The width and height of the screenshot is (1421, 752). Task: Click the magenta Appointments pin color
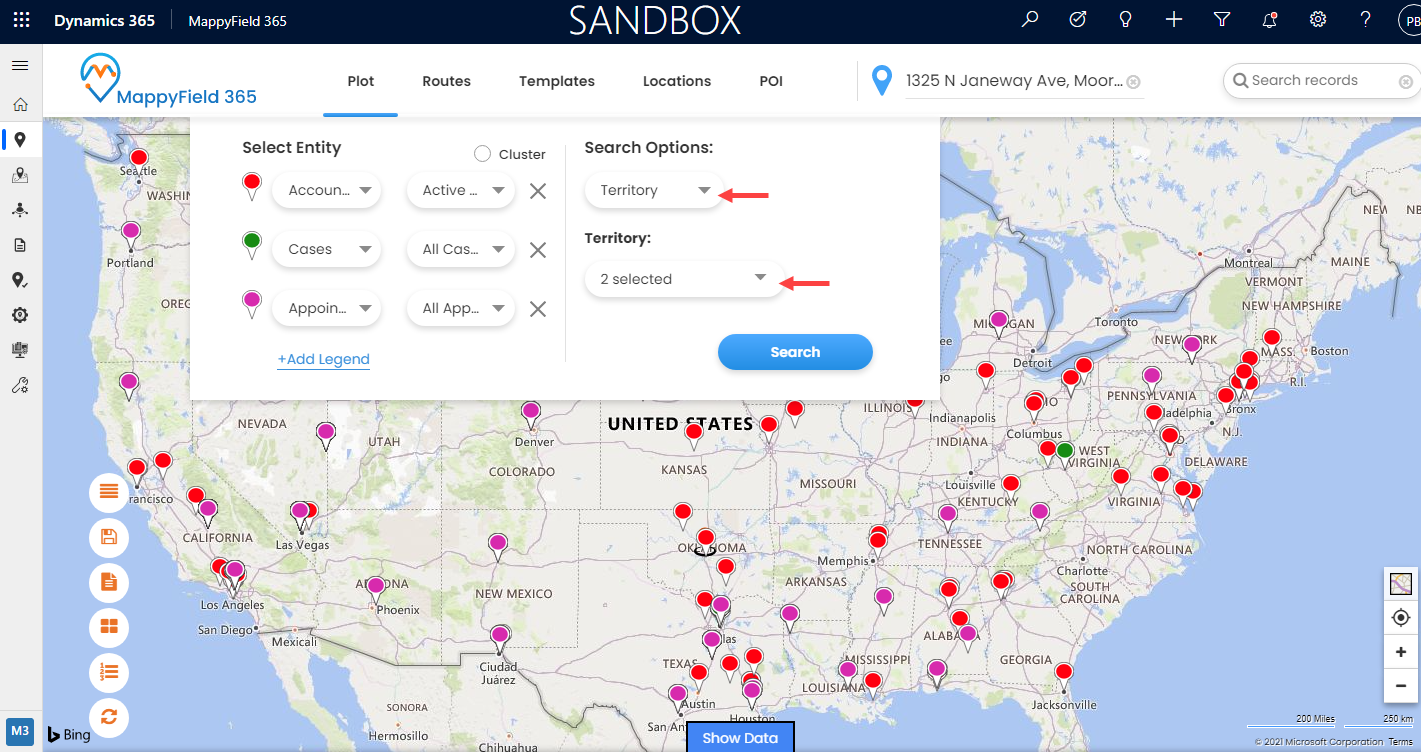tap(252, 304)
